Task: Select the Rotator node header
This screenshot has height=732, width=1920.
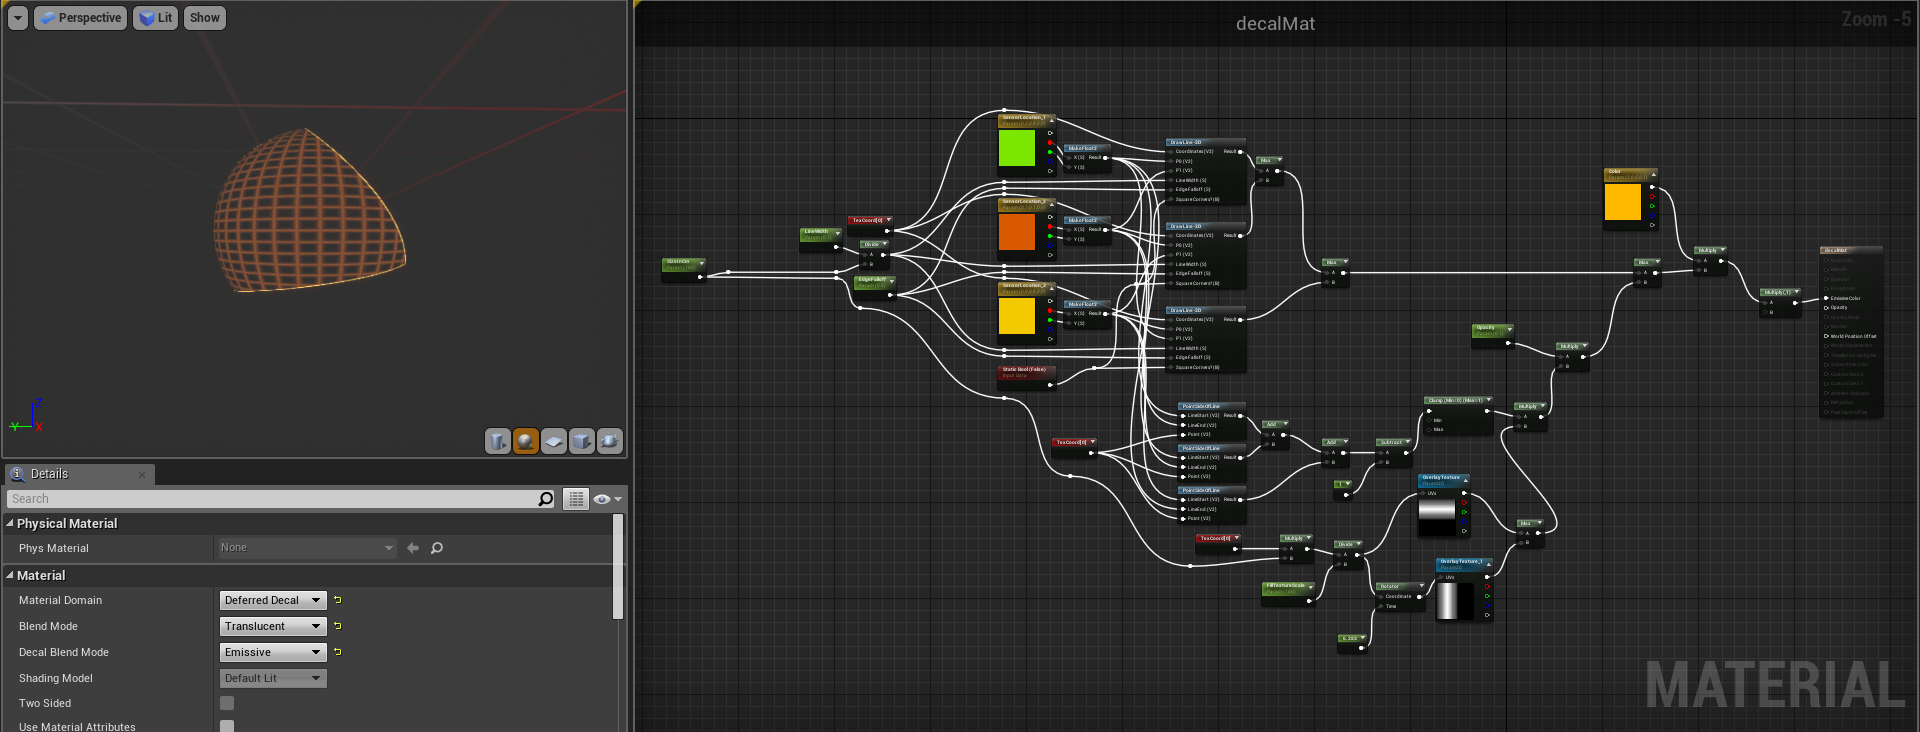Action: (1400, 586)
